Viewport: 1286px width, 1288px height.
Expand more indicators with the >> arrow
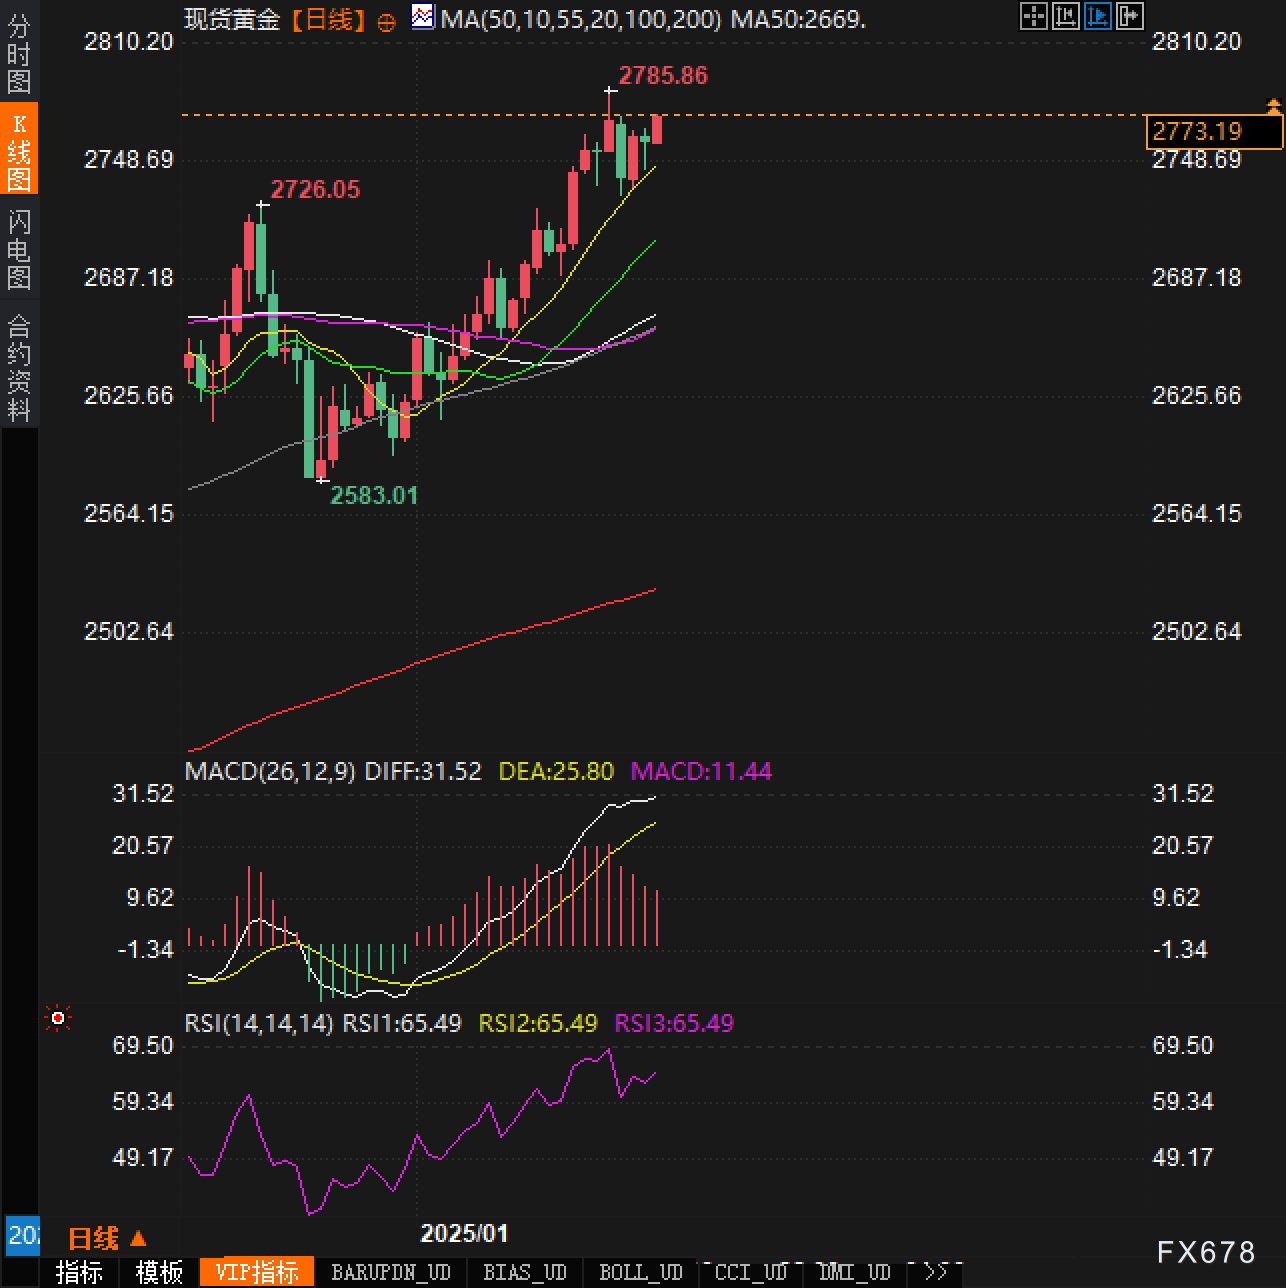[x=935, y=1272]
